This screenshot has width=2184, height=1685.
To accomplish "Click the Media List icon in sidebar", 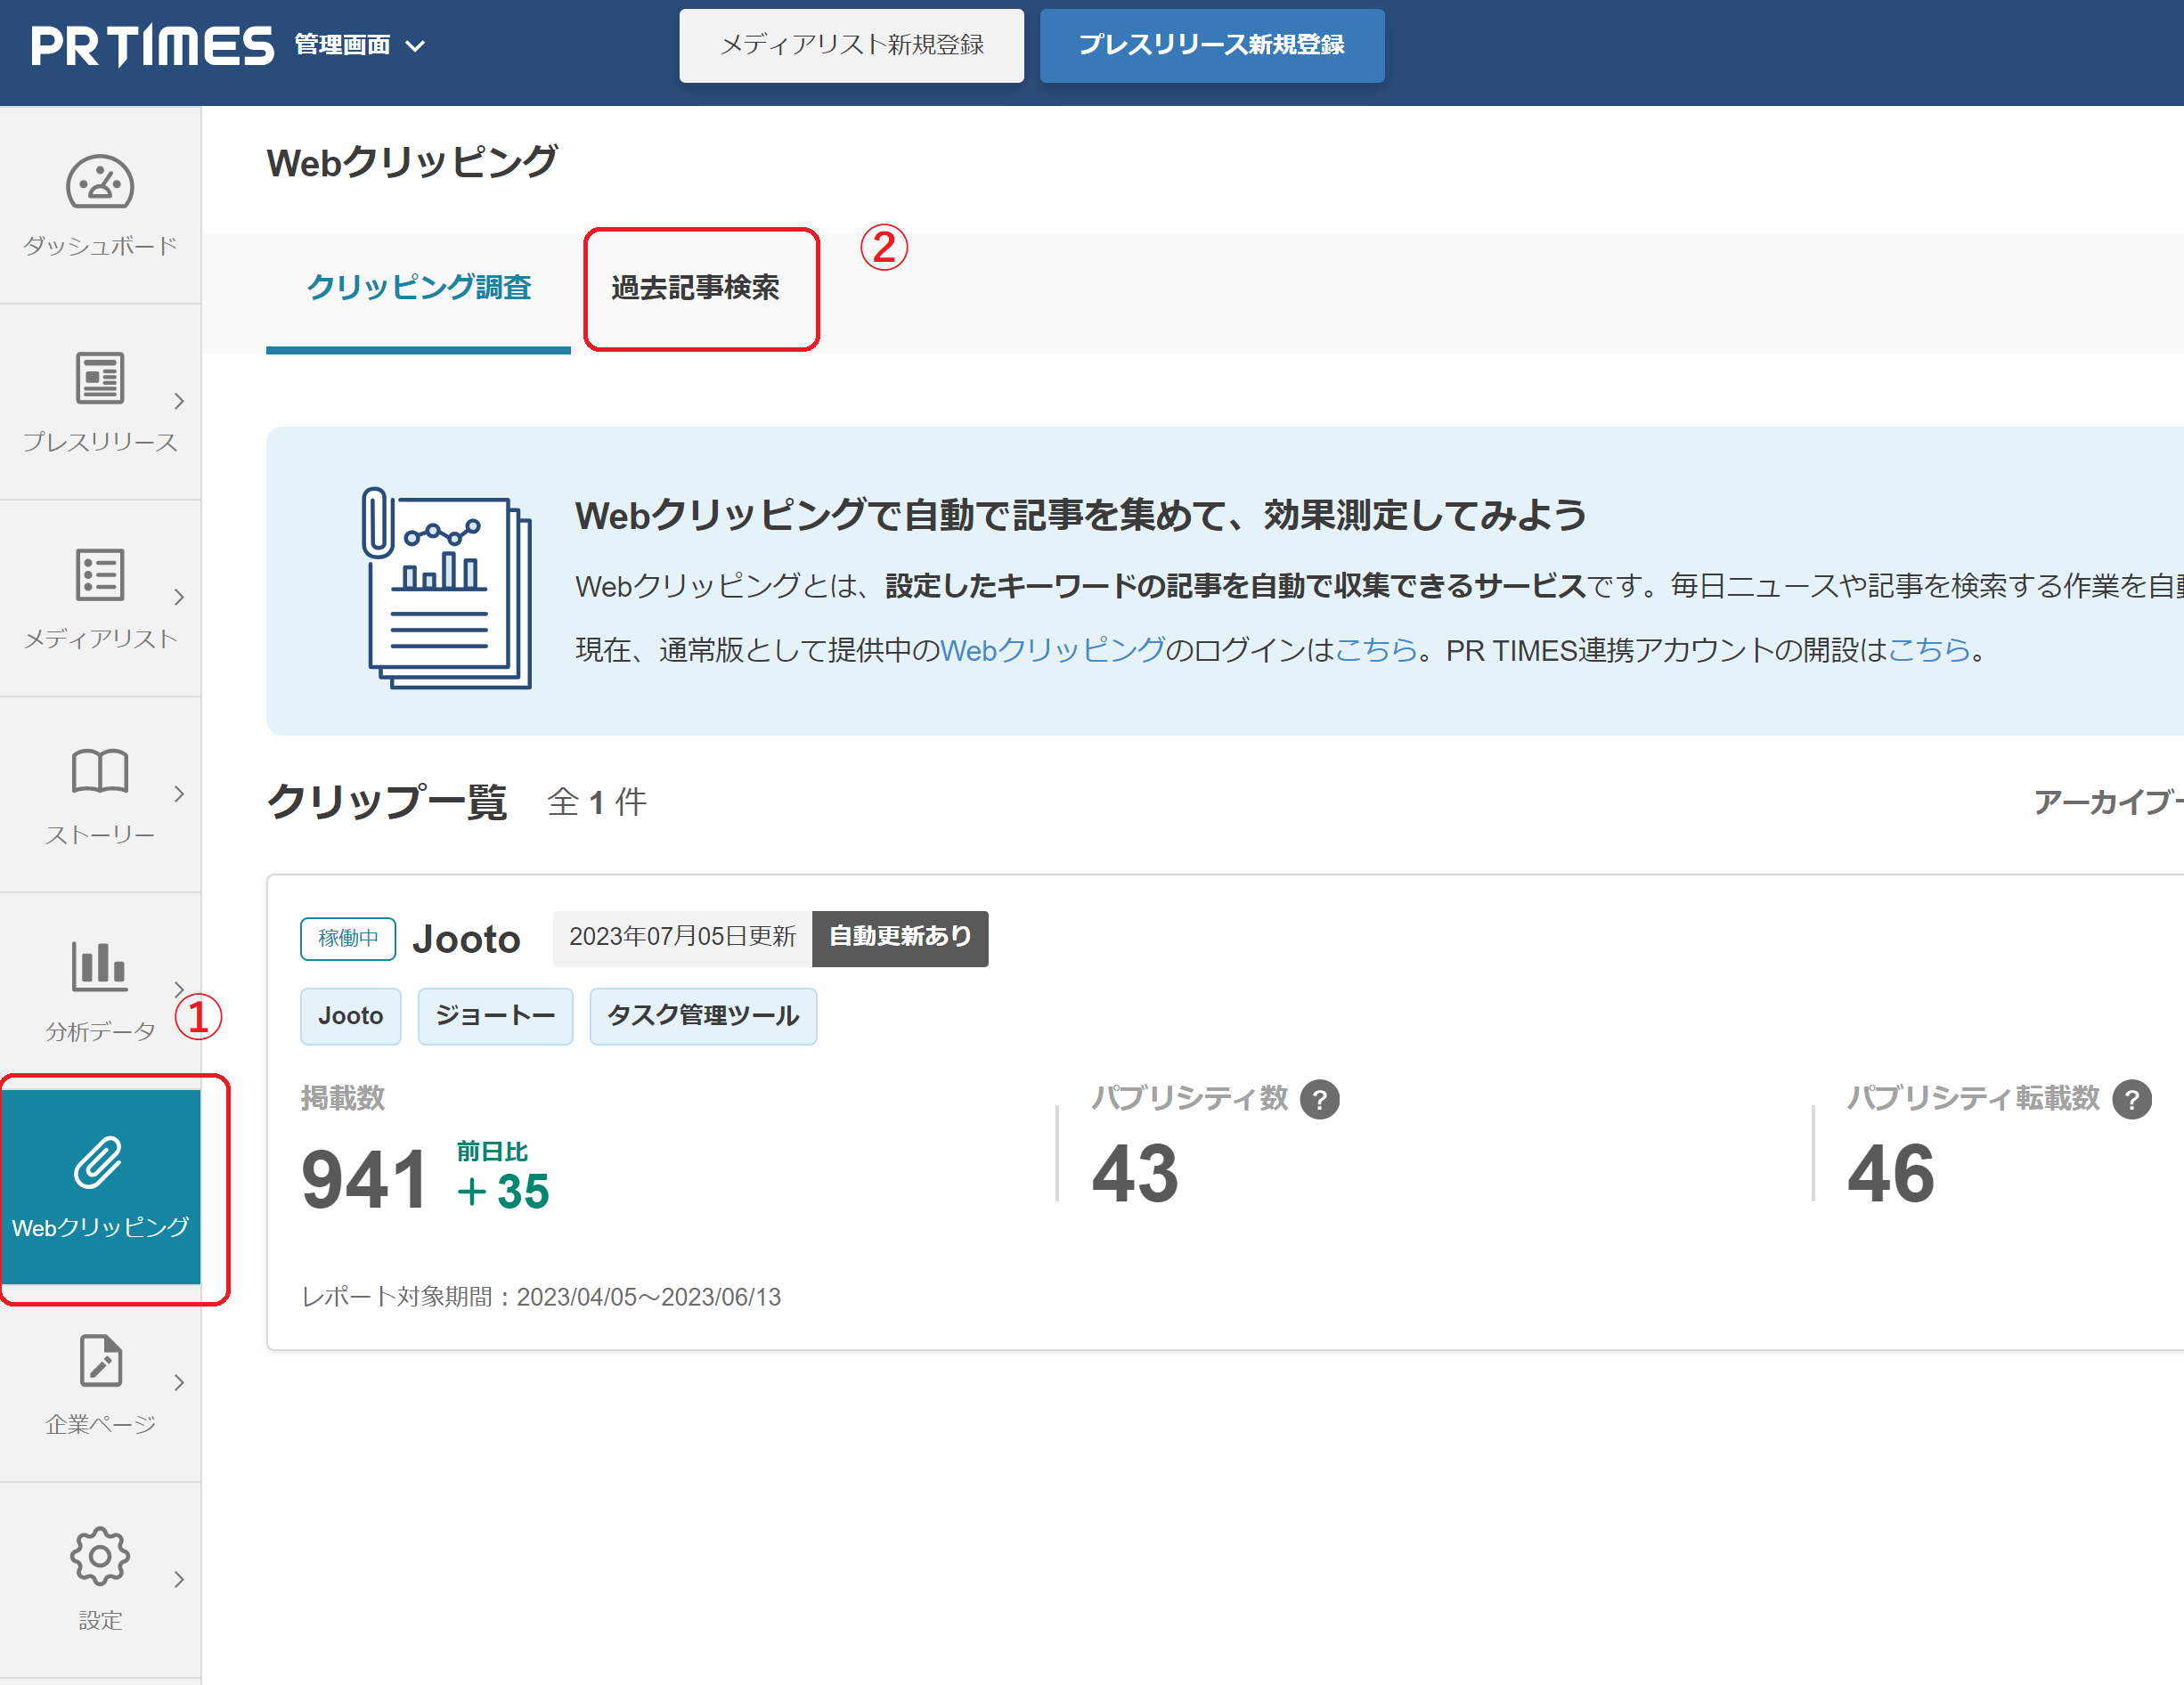I will (100, 574).
